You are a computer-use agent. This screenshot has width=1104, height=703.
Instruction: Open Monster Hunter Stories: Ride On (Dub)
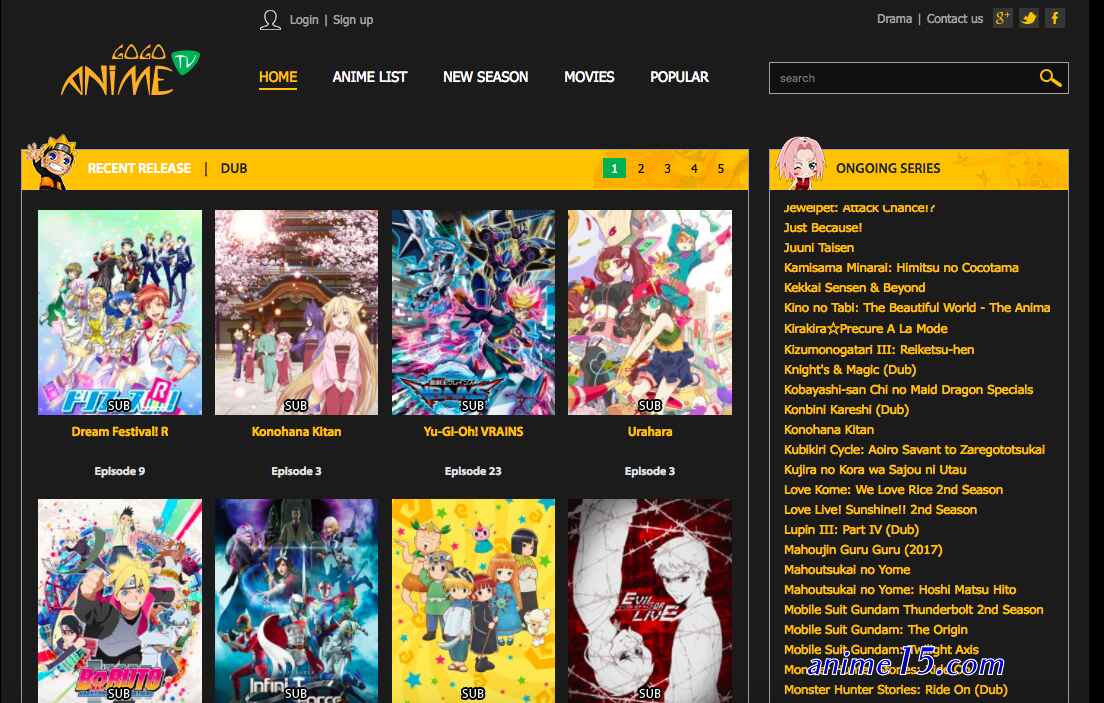[x=895, y=690]
